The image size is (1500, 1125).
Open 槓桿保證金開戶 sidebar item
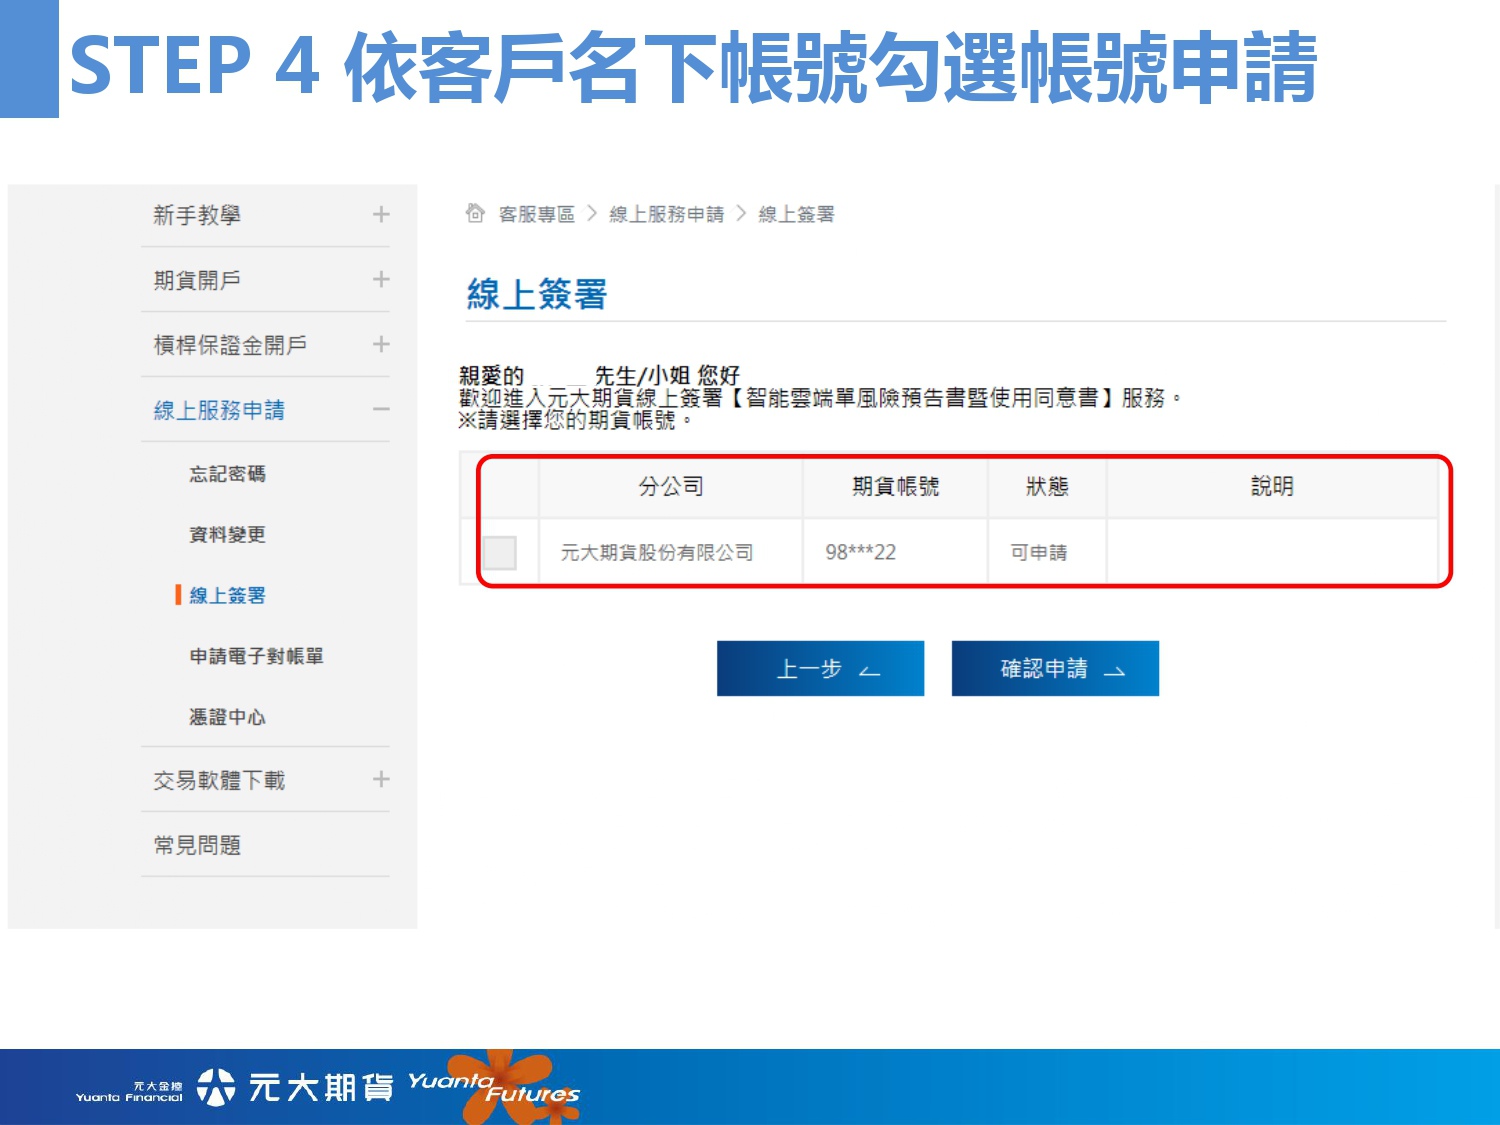(x=230, y=345)
